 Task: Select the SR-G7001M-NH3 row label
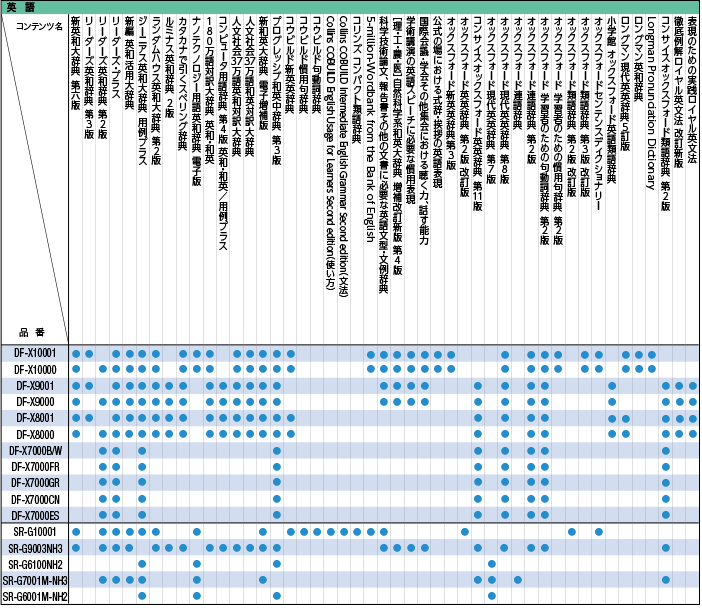click(35, 581)
